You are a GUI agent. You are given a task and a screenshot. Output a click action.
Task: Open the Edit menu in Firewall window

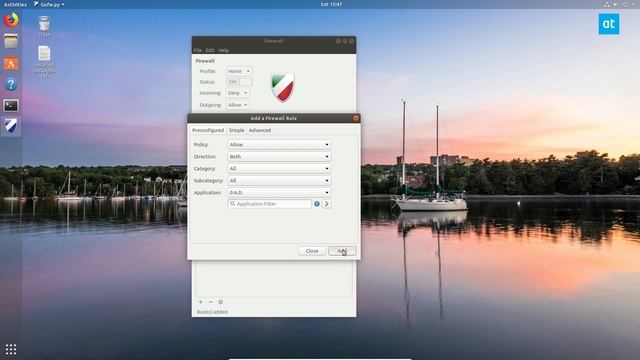tap(210, 50)
